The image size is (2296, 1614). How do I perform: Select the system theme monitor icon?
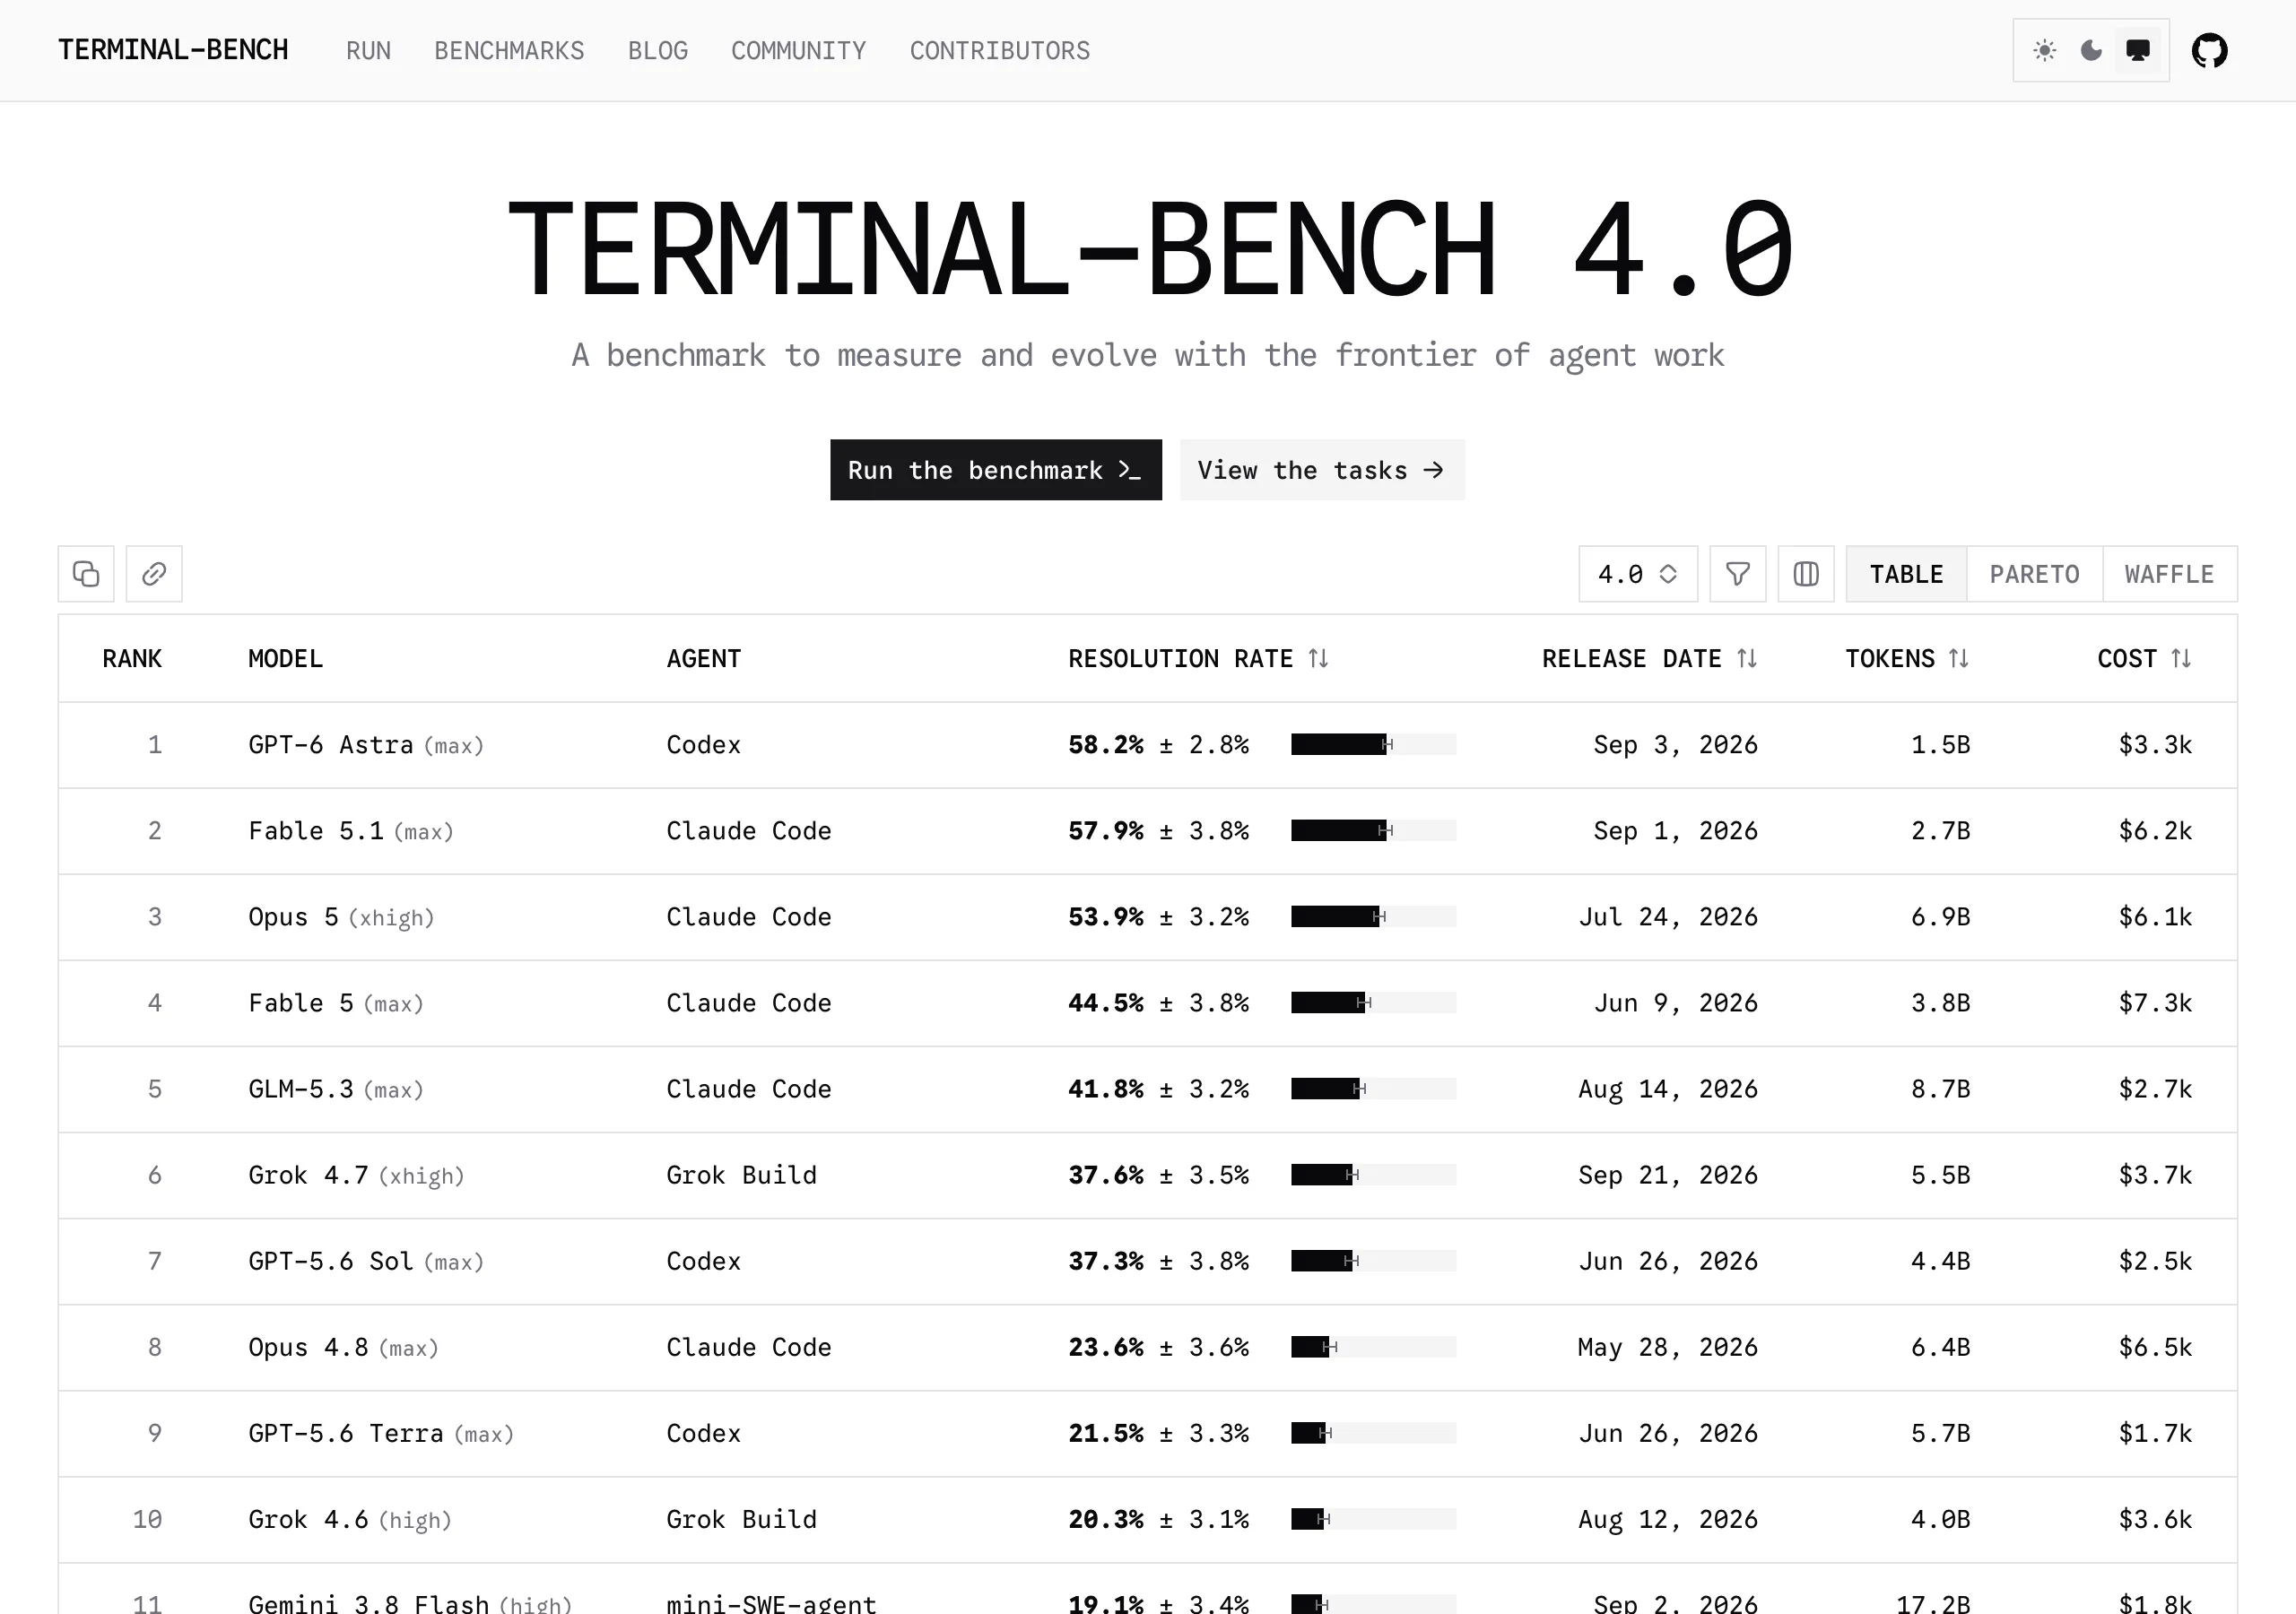coord(2138,50)
